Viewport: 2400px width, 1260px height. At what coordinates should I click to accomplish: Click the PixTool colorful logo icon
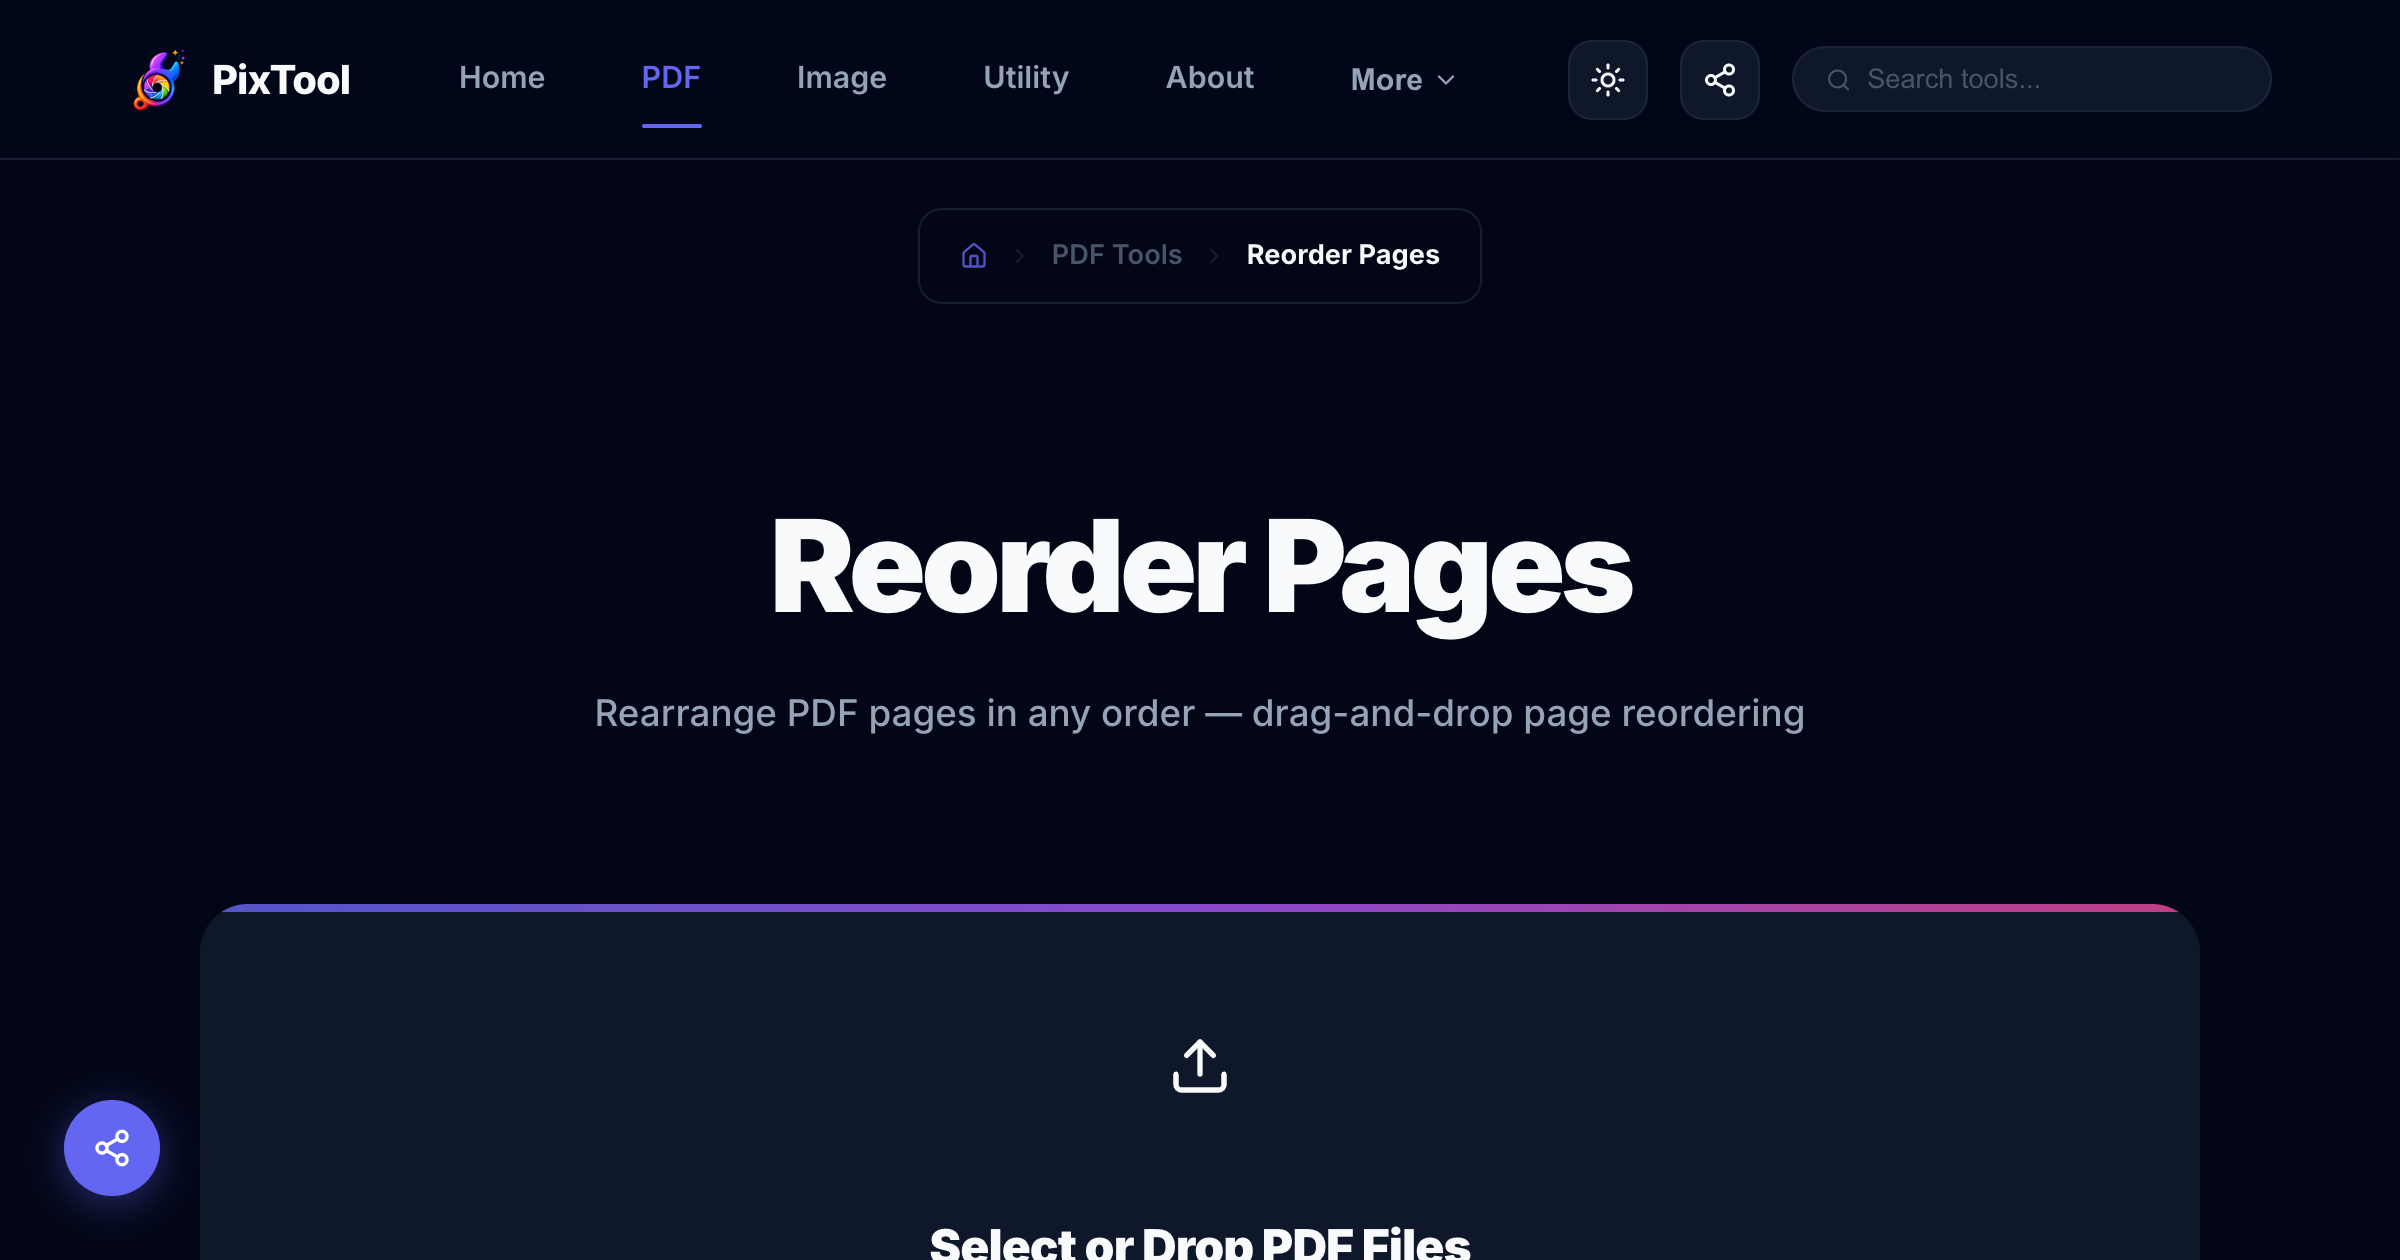pos(159,79)
